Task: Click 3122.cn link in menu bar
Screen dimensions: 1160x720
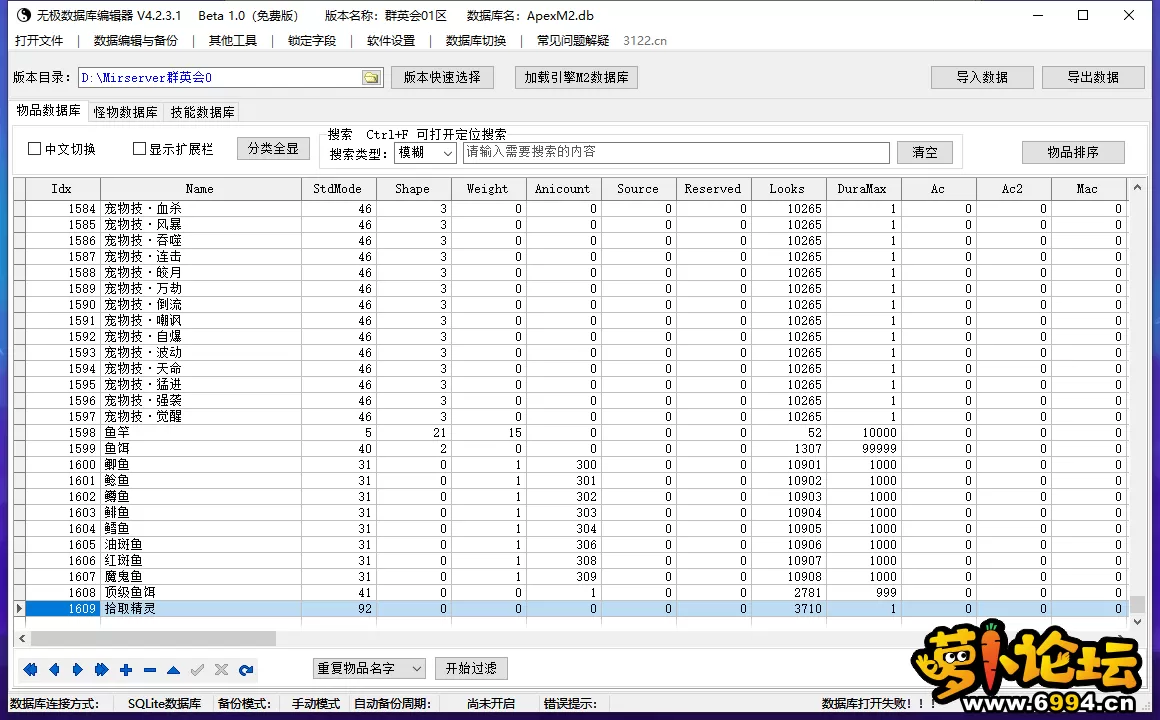Action: (x=644, y=41)
